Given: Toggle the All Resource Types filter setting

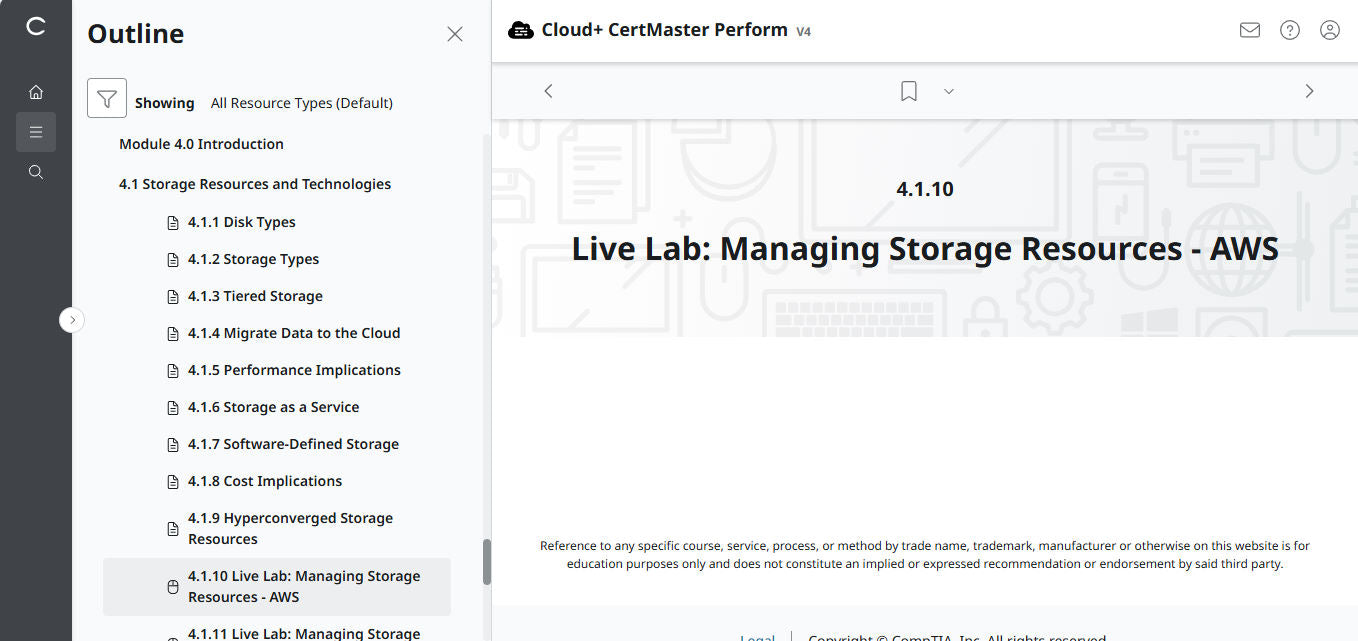Looking at the screenshot, I should pos(301,102).
